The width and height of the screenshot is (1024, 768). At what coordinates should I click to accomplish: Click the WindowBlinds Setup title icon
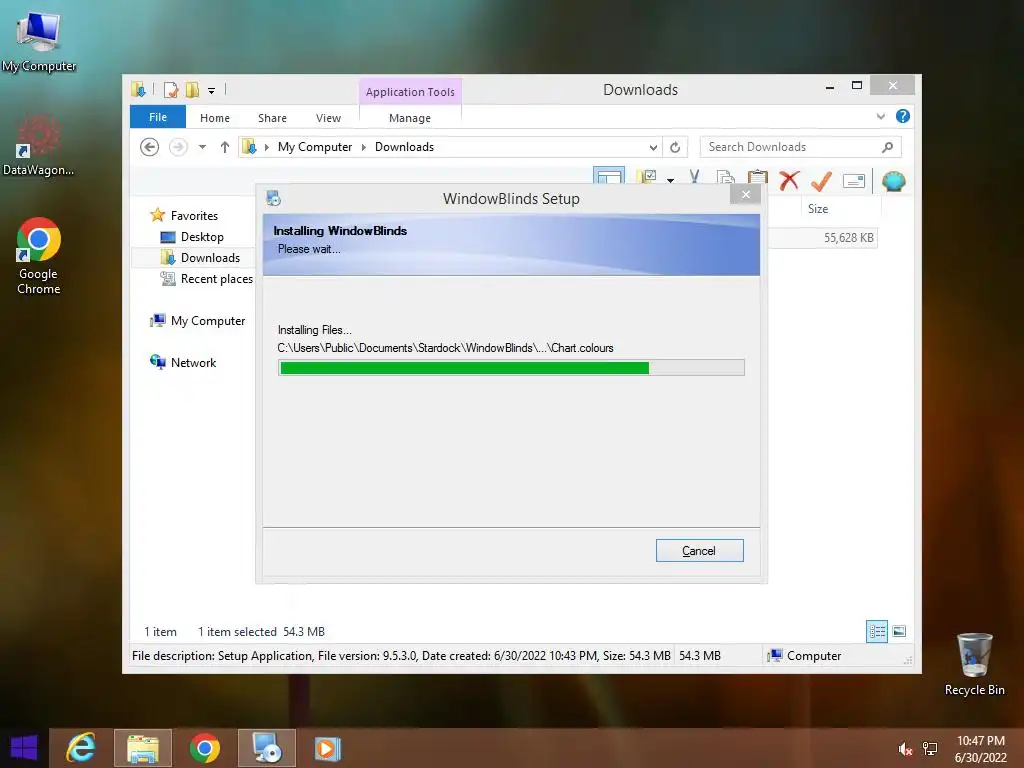point(274,198)
